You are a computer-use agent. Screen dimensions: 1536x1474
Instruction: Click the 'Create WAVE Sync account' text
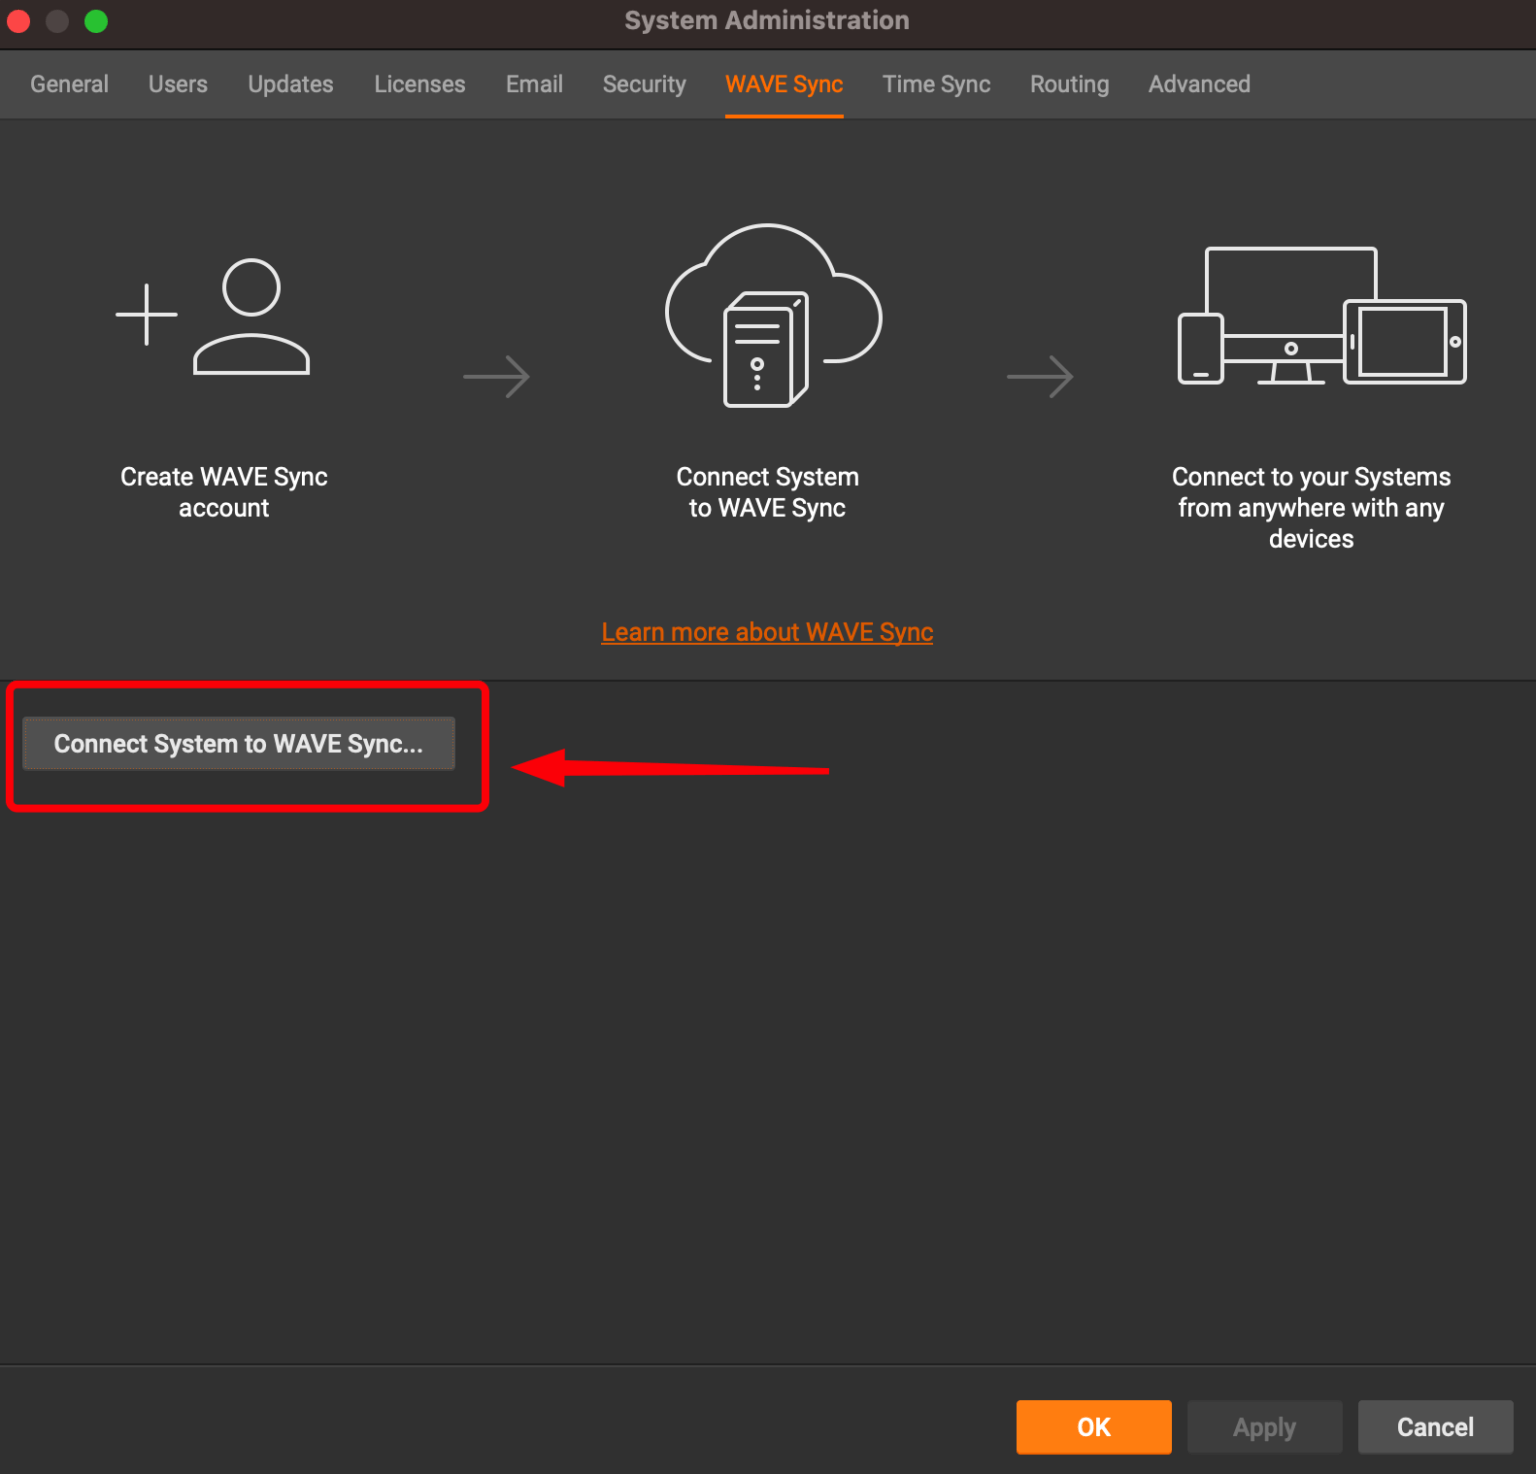224,492
